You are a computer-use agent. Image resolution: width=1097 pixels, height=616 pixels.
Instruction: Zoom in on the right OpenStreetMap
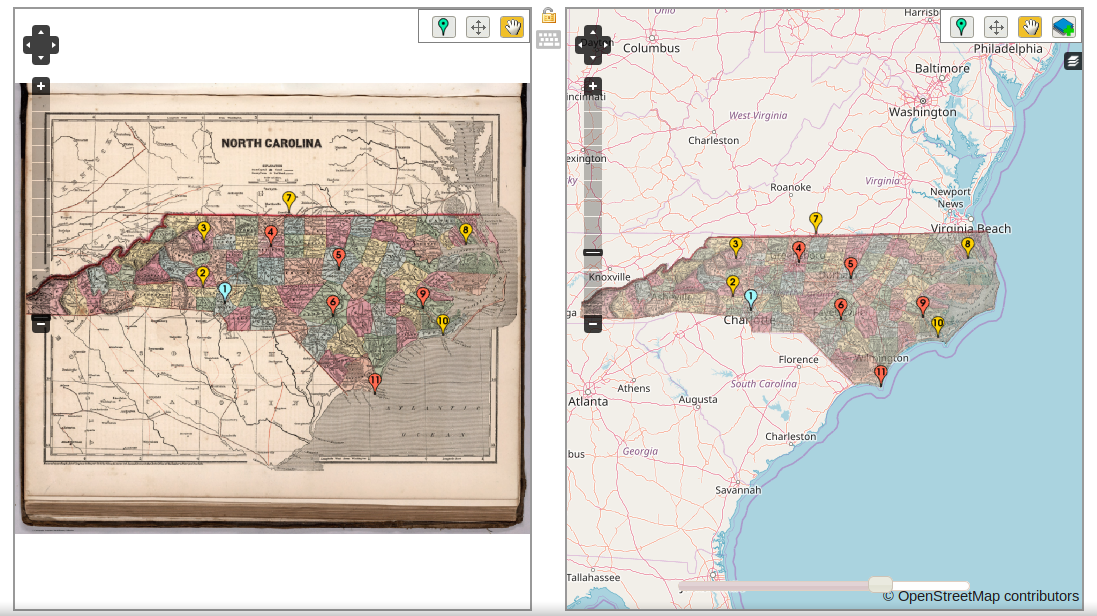tap(593, 86)
